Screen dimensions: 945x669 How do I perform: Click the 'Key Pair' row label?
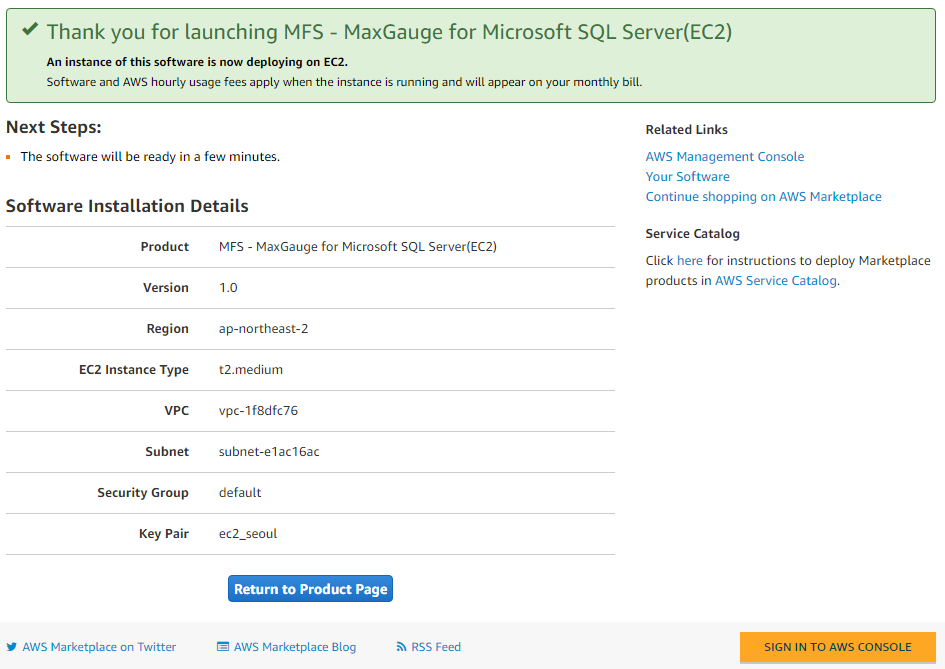tap(164, 533)
